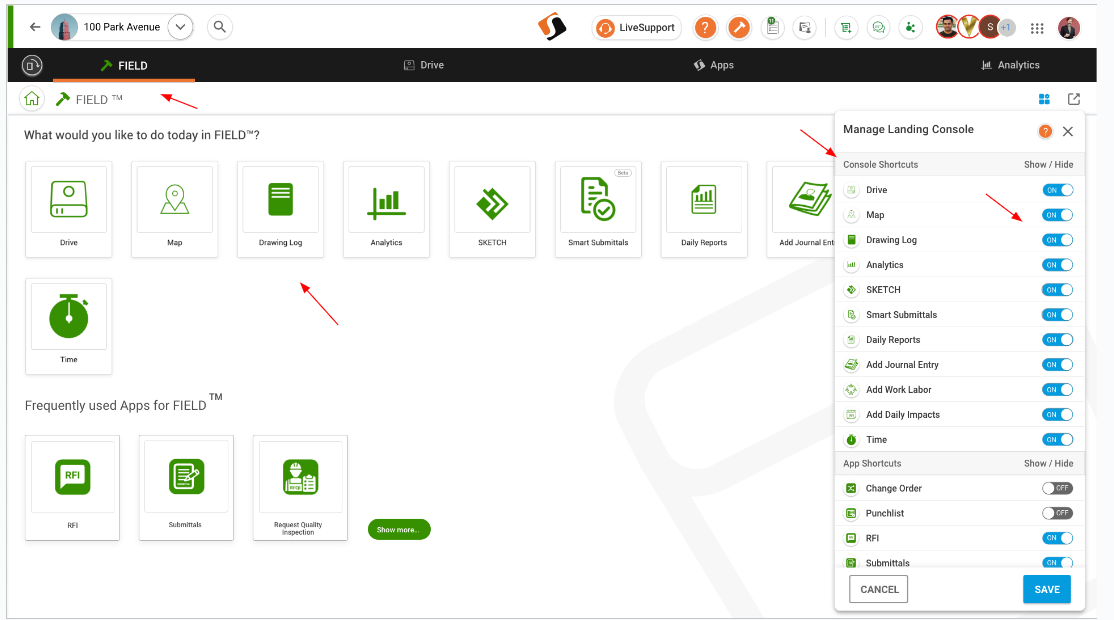This screenshot has height=620, width=1114.
Task: Toggle the SKETCH shortcut switch
Action: coord(1057,290)
